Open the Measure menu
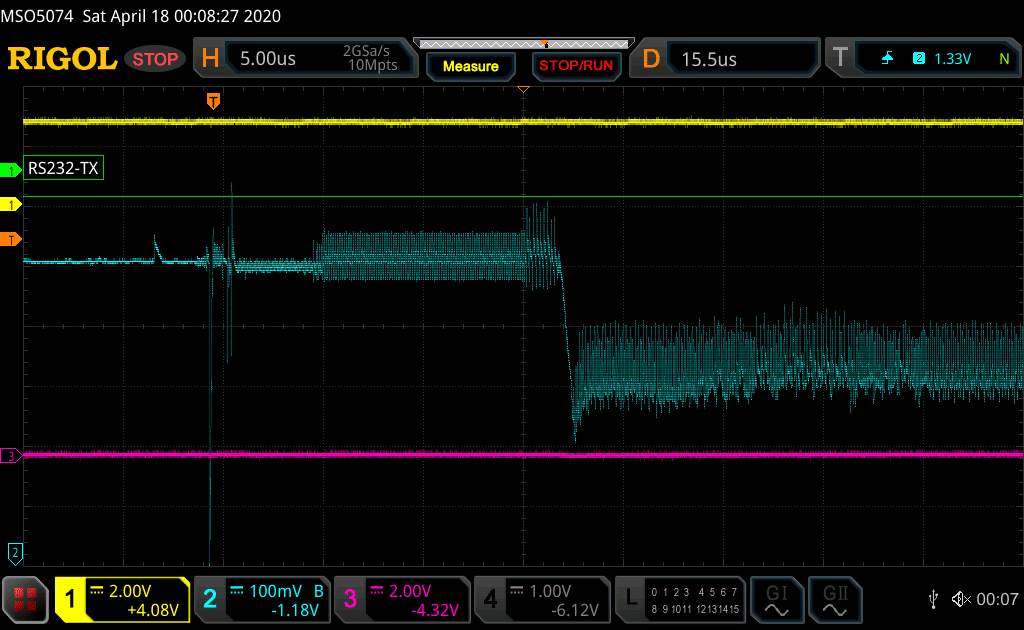The height and width of the screenshot is (630, 1024). (470, 66)
